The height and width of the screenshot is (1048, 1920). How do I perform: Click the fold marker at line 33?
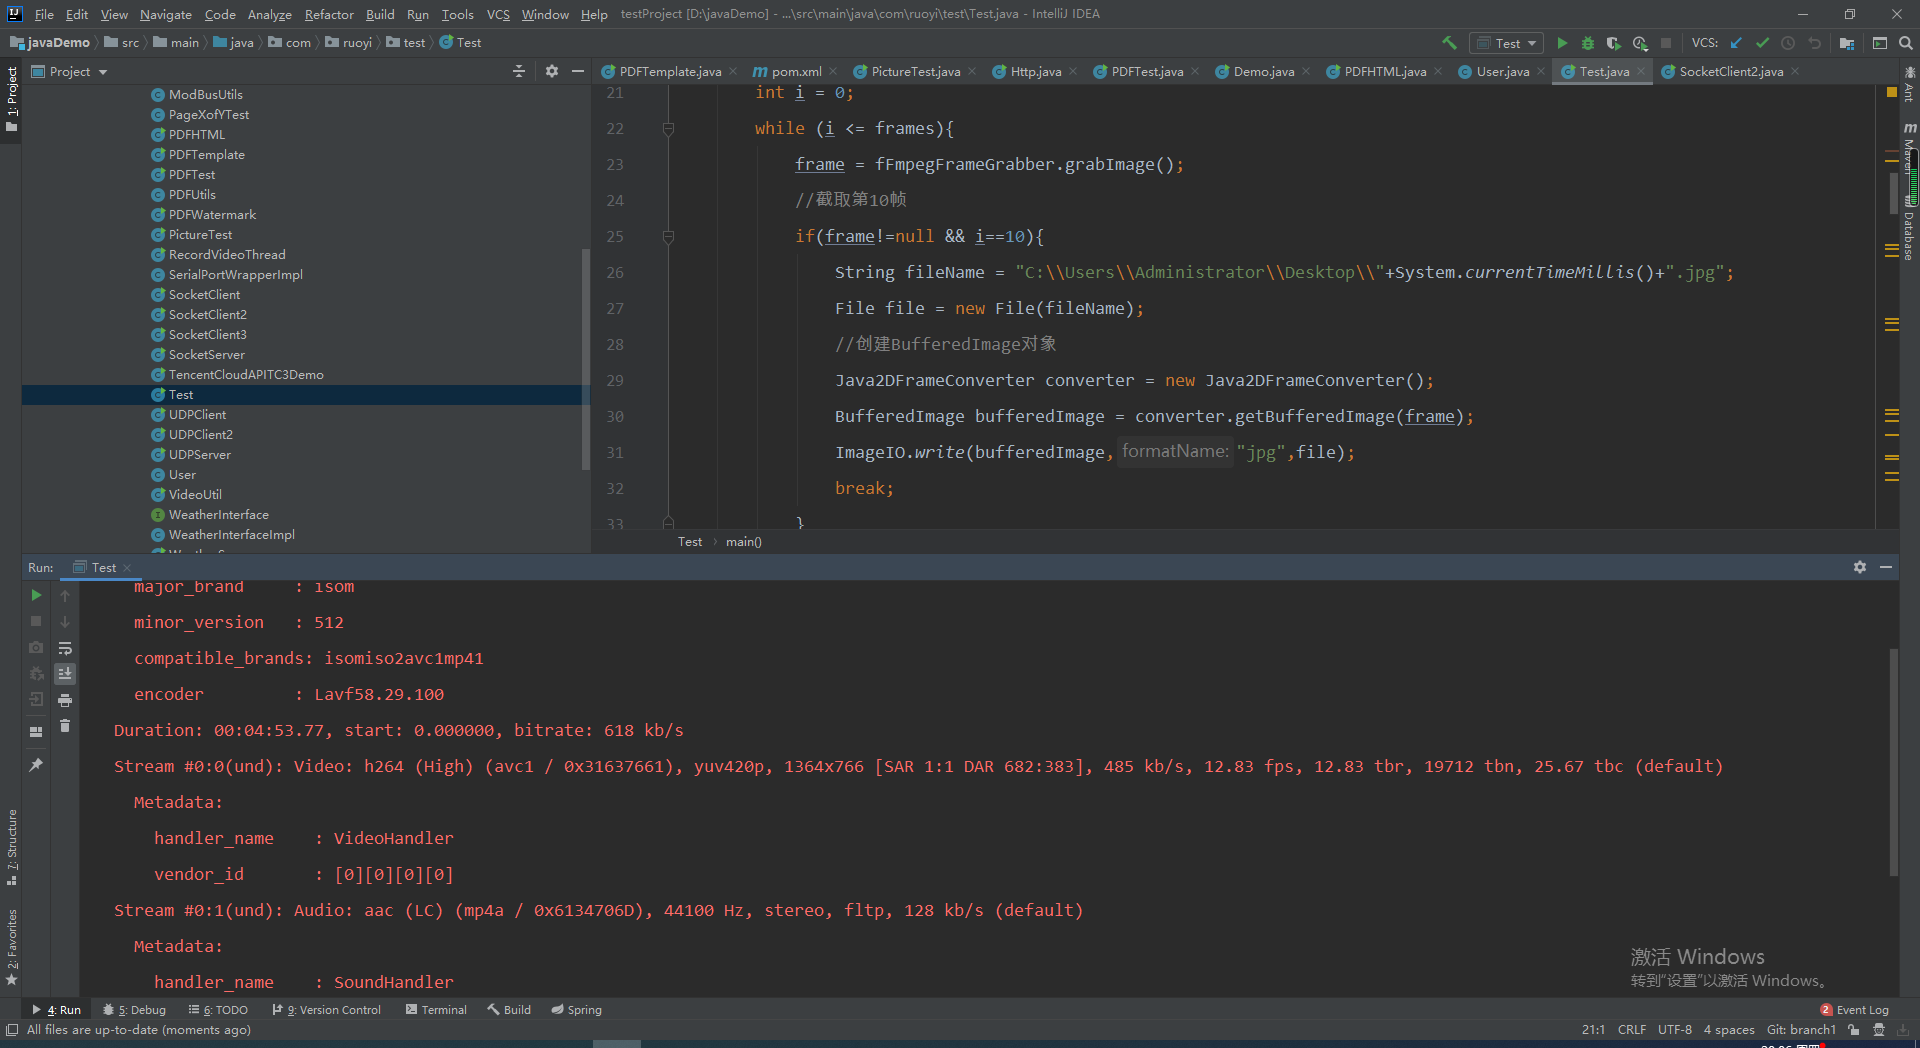point(668,522)
